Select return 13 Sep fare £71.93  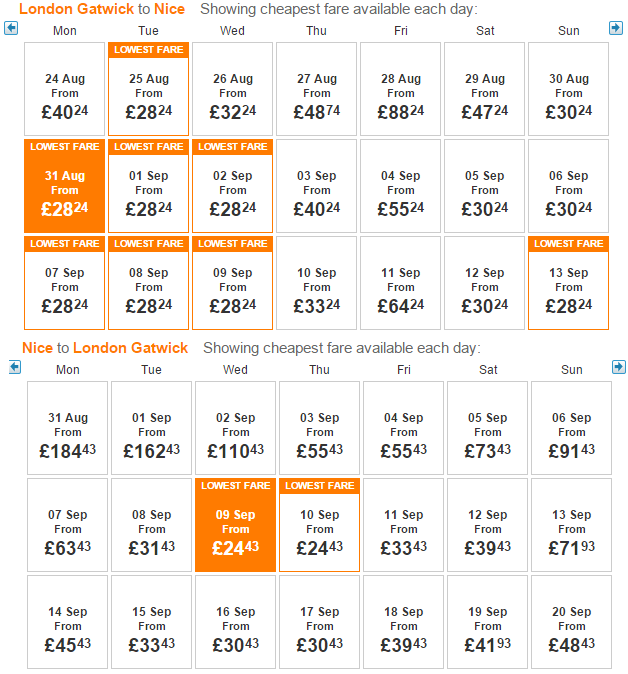(571, 525)
